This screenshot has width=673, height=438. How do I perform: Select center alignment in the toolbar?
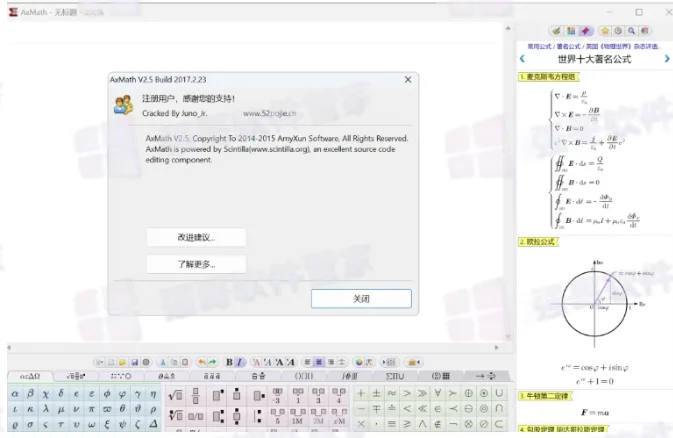pyautogui.click(x=319, y=362)
